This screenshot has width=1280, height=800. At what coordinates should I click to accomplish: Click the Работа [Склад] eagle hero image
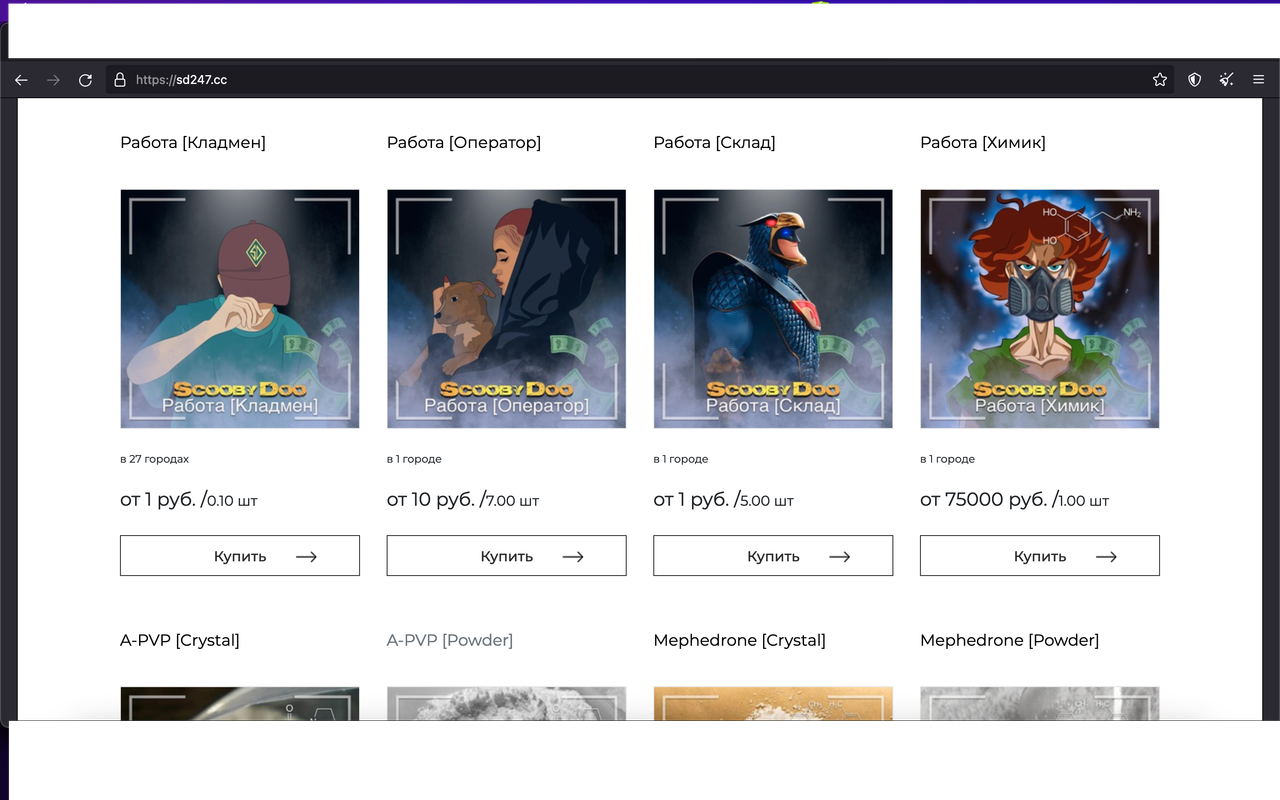[773, 309]
